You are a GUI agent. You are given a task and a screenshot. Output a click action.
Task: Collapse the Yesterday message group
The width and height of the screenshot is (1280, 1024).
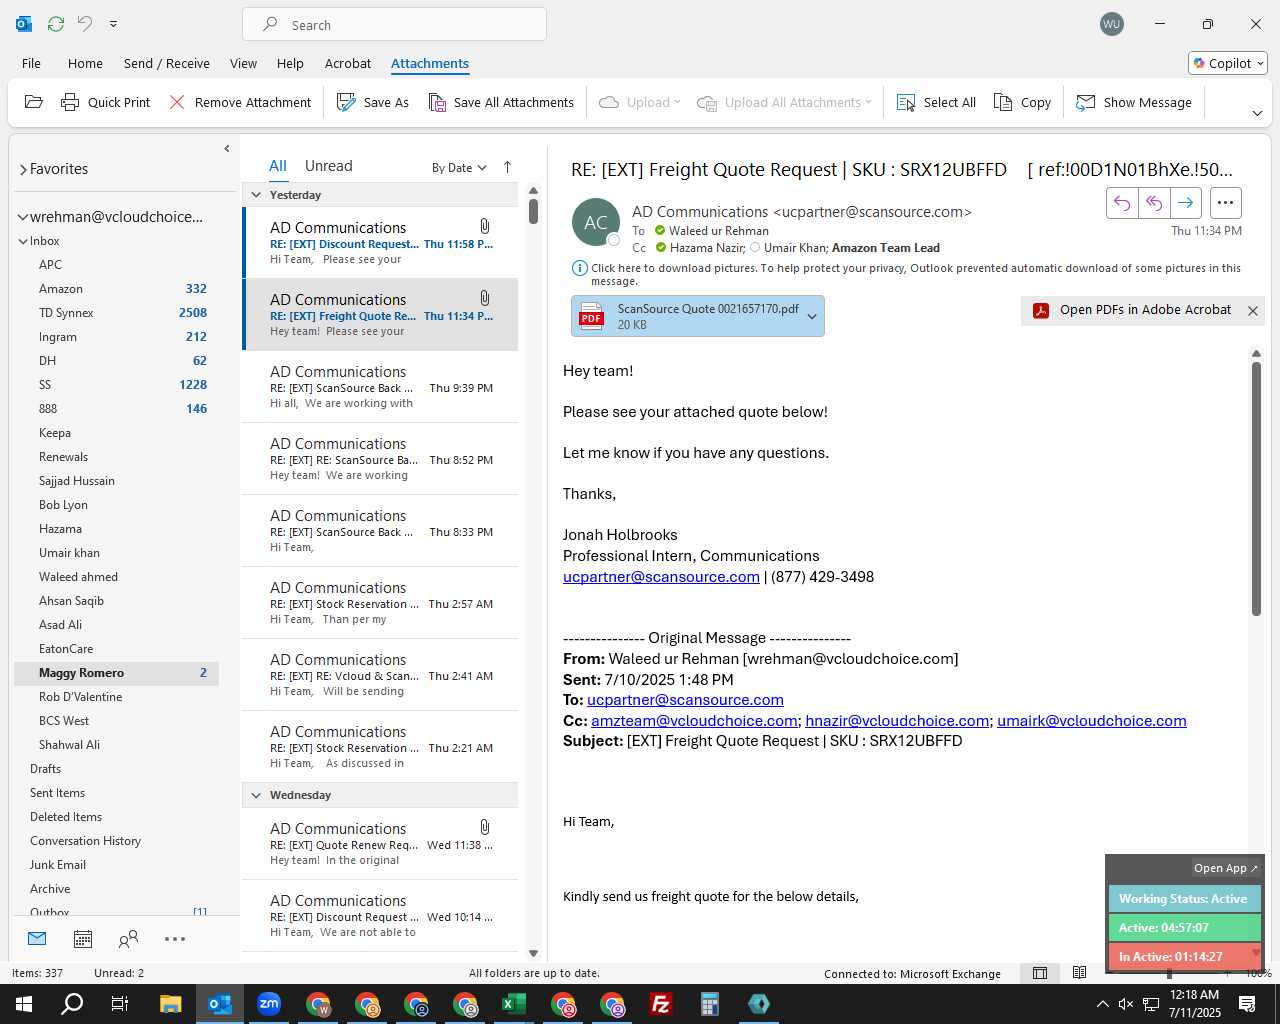256,195
